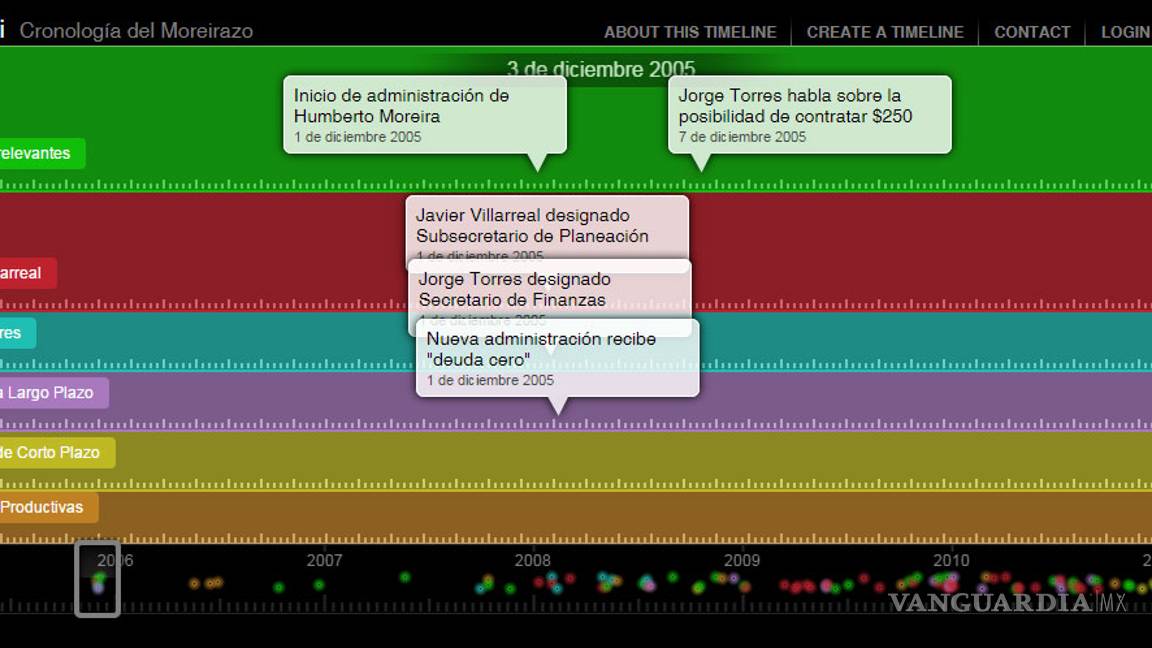
Task: Click the red 'Villarreal' category label
Action: pos(24,273)
